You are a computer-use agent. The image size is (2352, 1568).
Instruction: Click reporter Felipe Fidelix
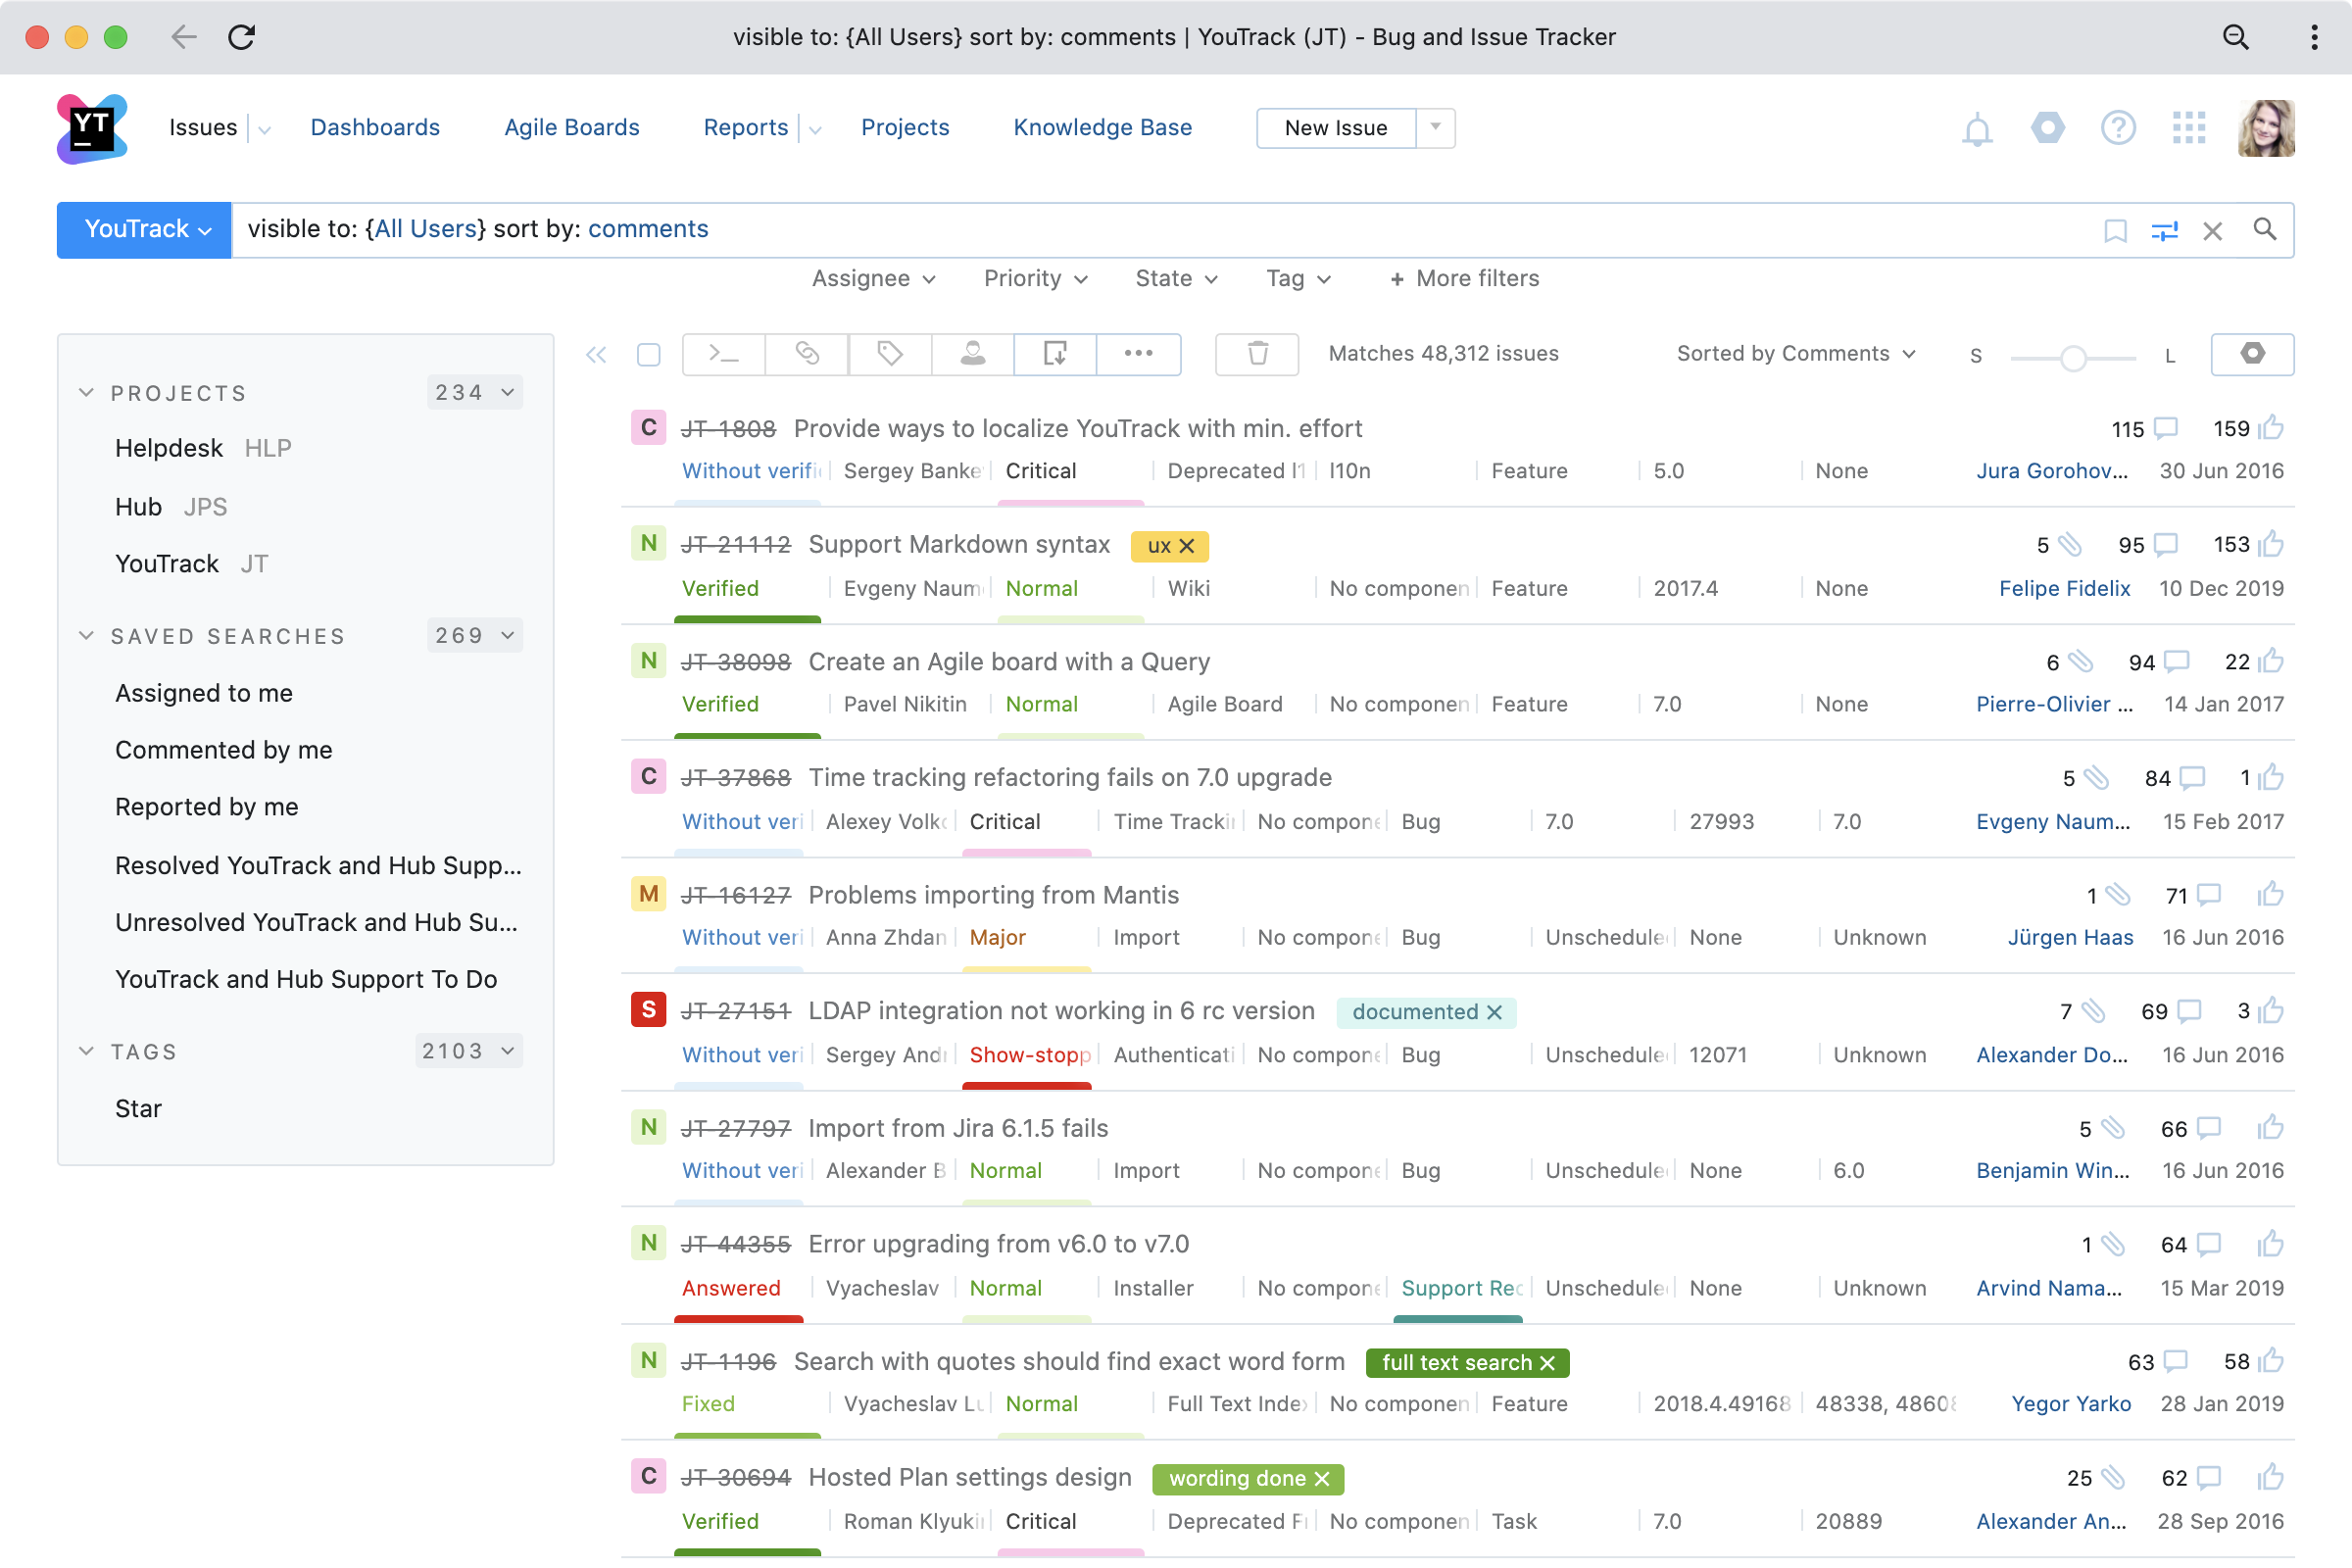pos(2064,588)
